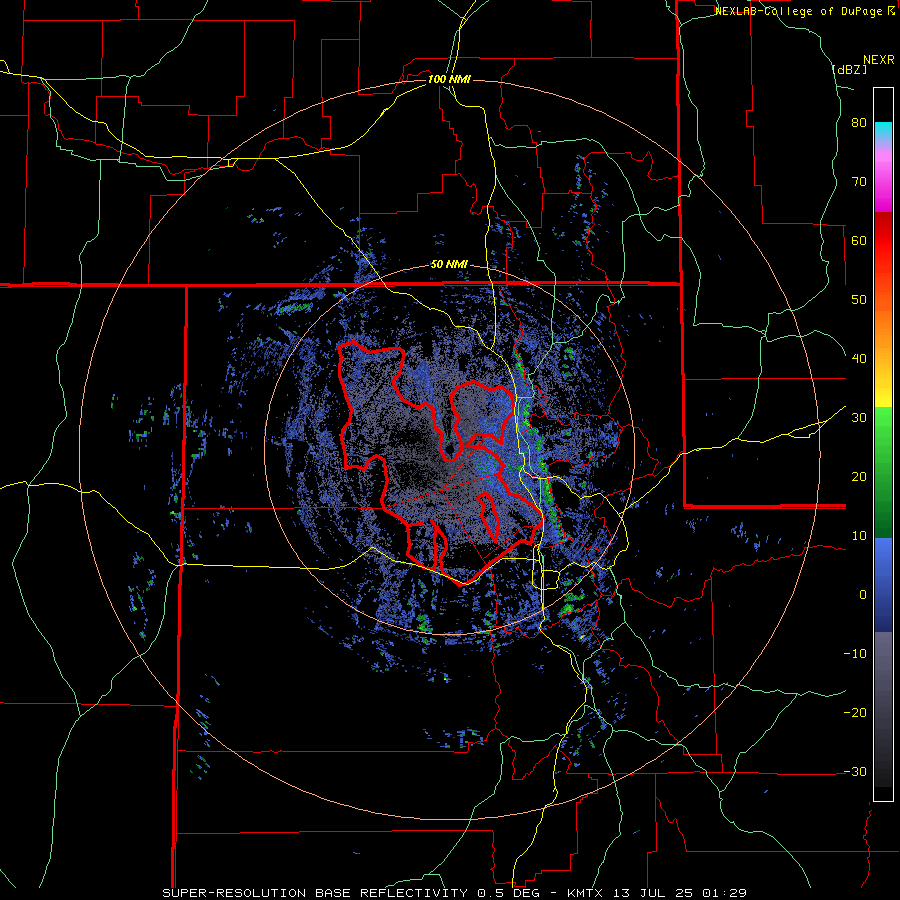The width and height of the screenshot is (900, 900).
Task: Click the KMTX 13 JUL 25 01:29 timestamp
Action: (657, 893)
